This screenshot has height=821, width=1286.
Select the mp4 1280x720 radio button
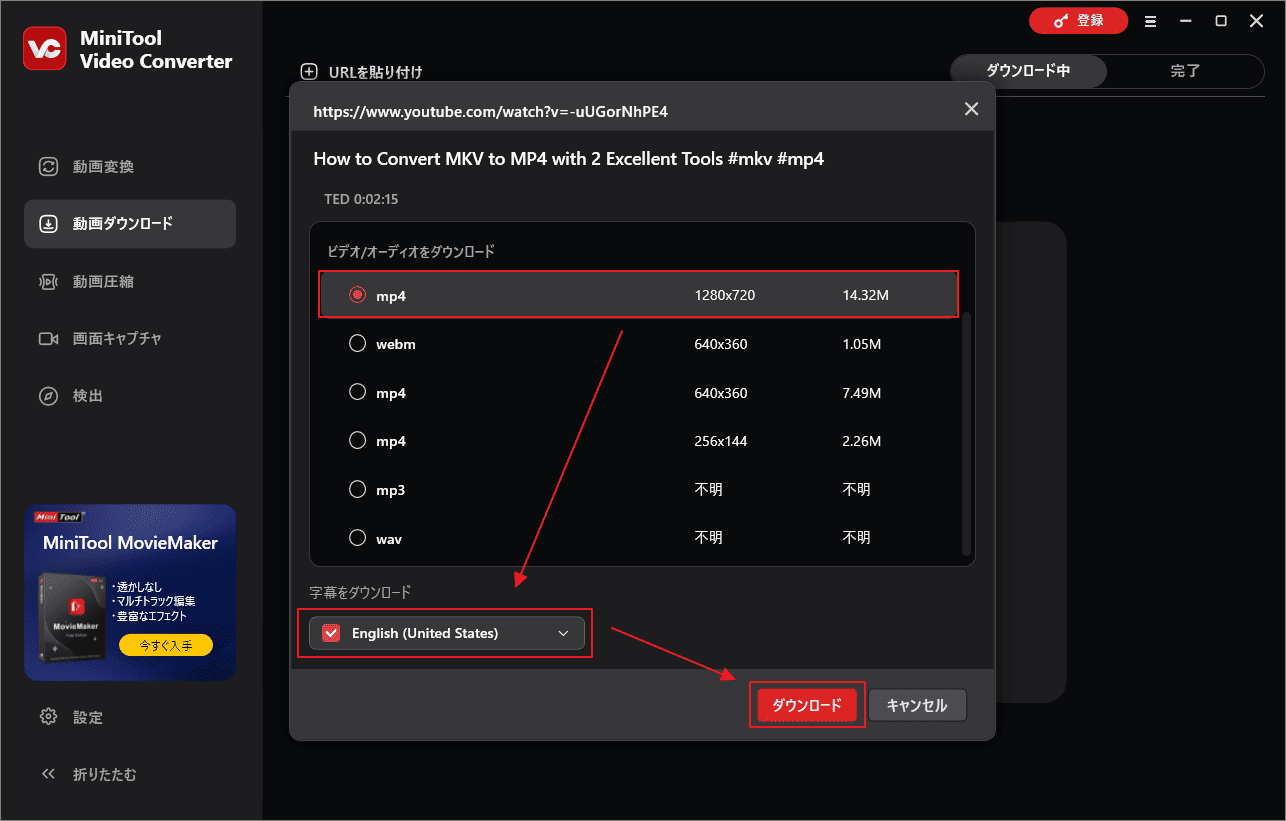[357, 296]
